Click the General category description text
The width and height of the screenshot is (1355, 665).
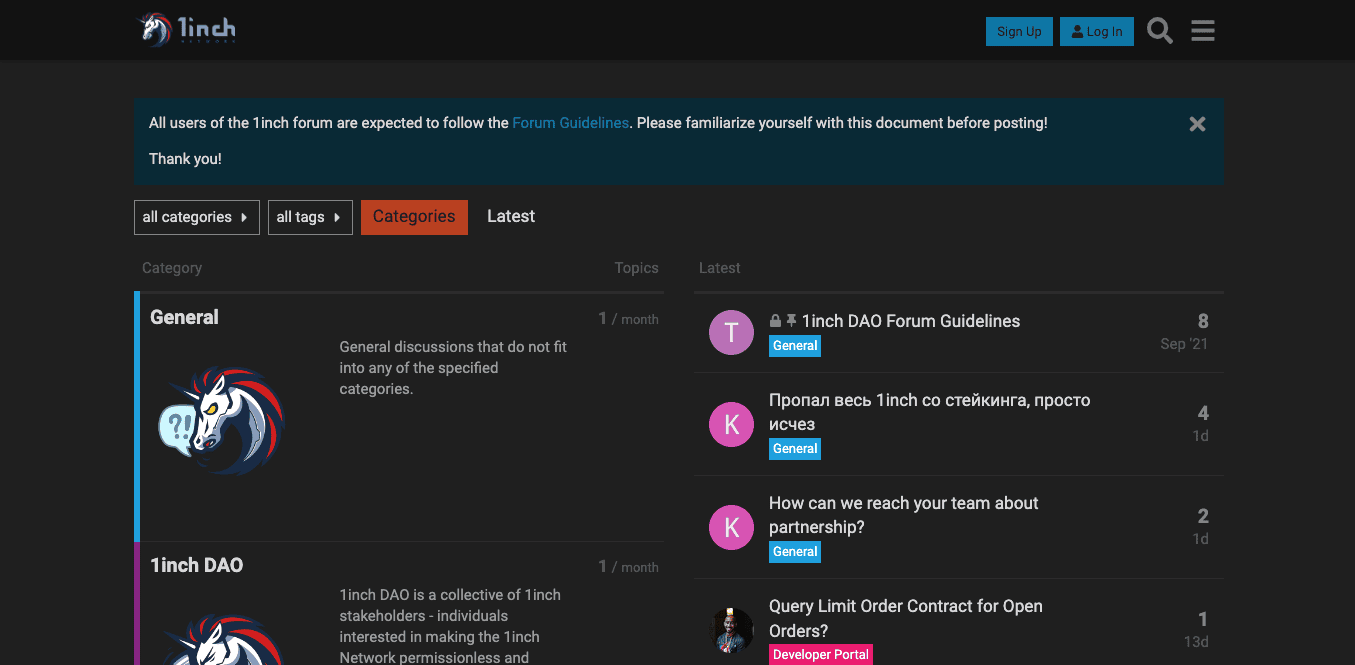click(x=453, y=368)
